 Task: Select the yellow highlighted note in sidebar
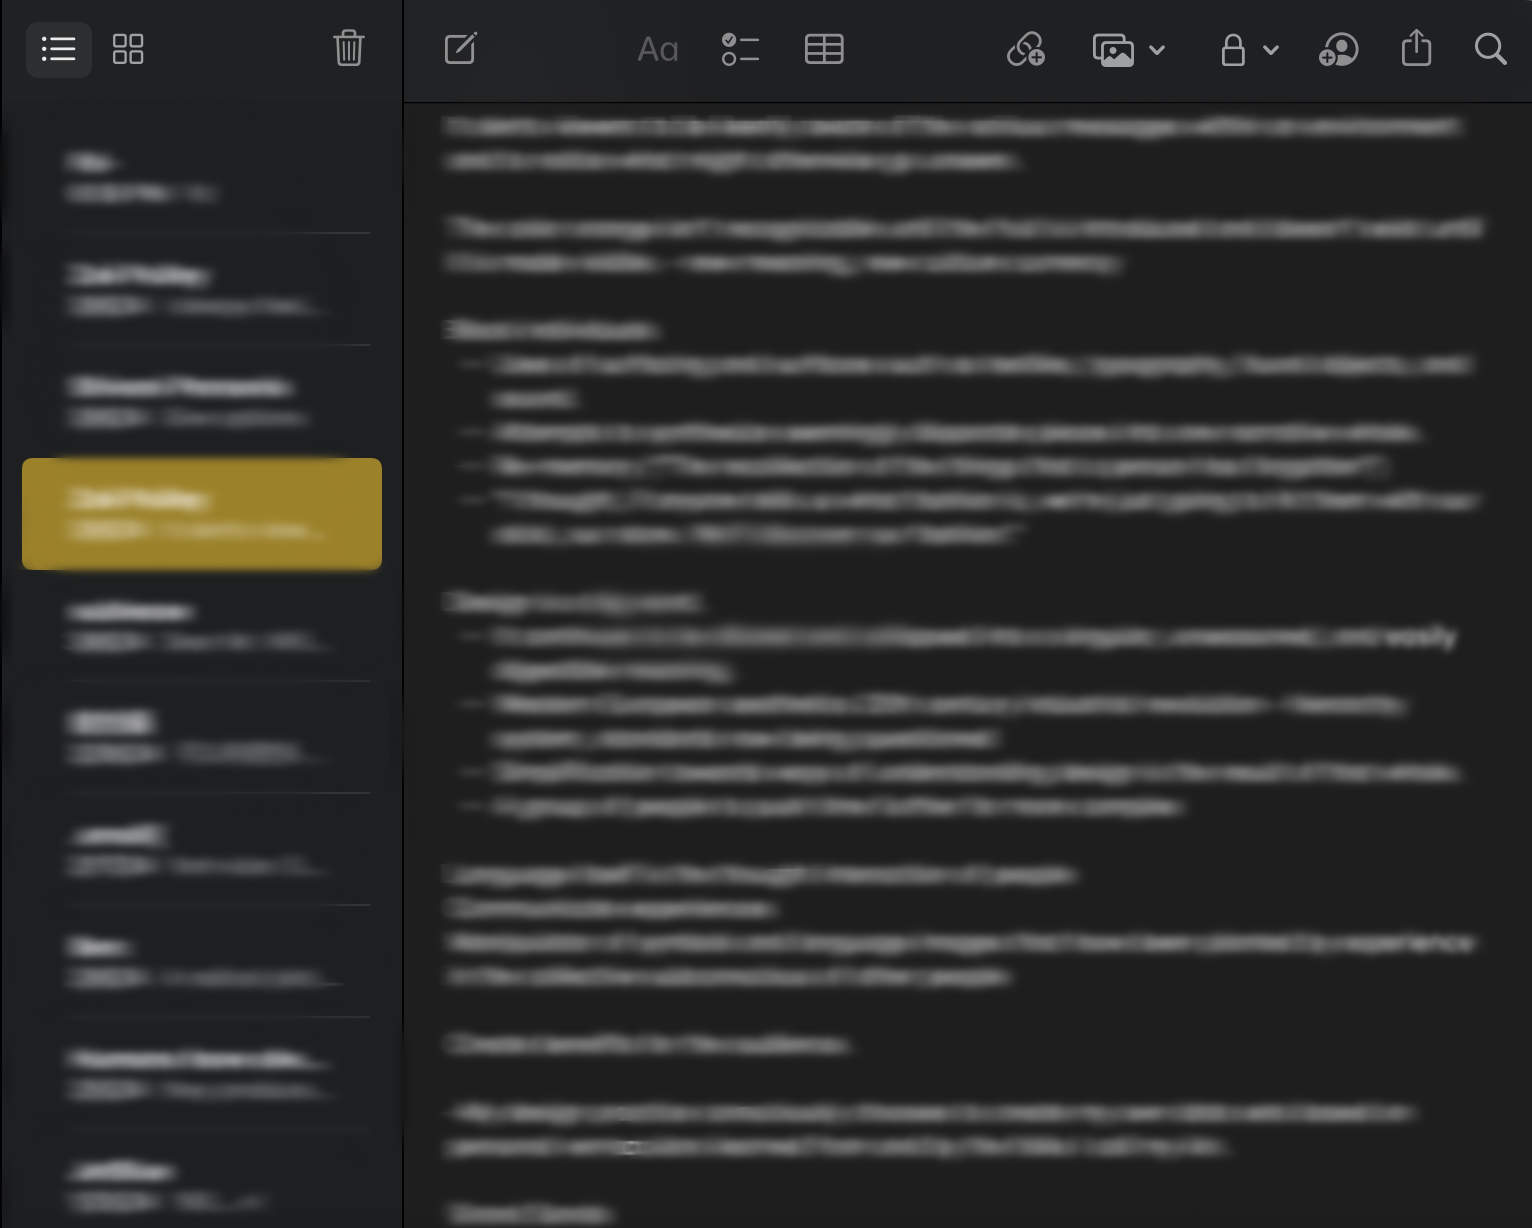(202, 514)
